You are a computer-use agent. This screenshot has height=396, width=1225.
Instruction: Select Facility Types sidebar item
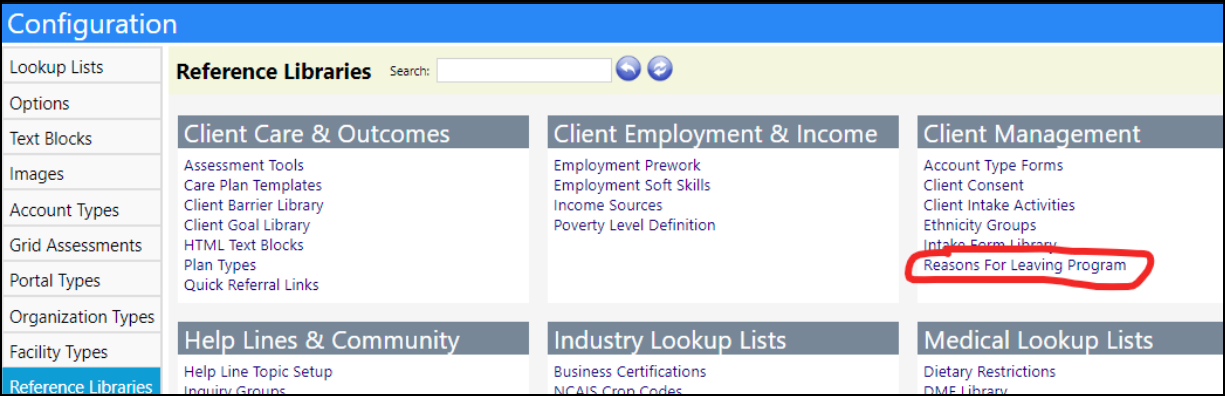(x=82, y=352)
